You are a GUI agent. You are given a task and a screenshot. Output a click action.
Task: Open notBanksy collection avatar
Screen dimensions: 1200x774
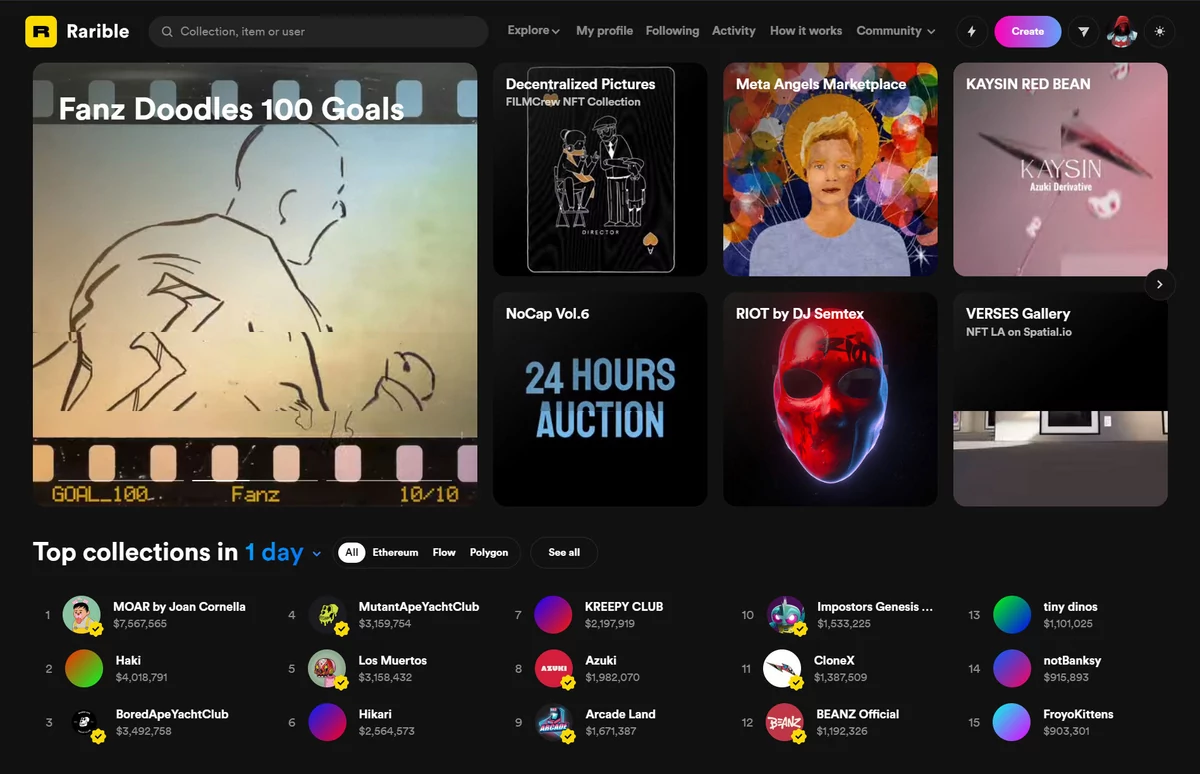[x=1012, y=668]
